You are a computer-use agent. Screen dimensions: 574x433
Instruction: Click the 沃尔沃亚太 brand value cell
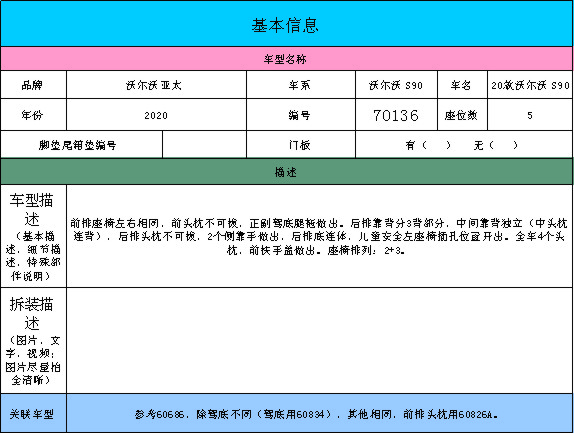click(156, 85)
